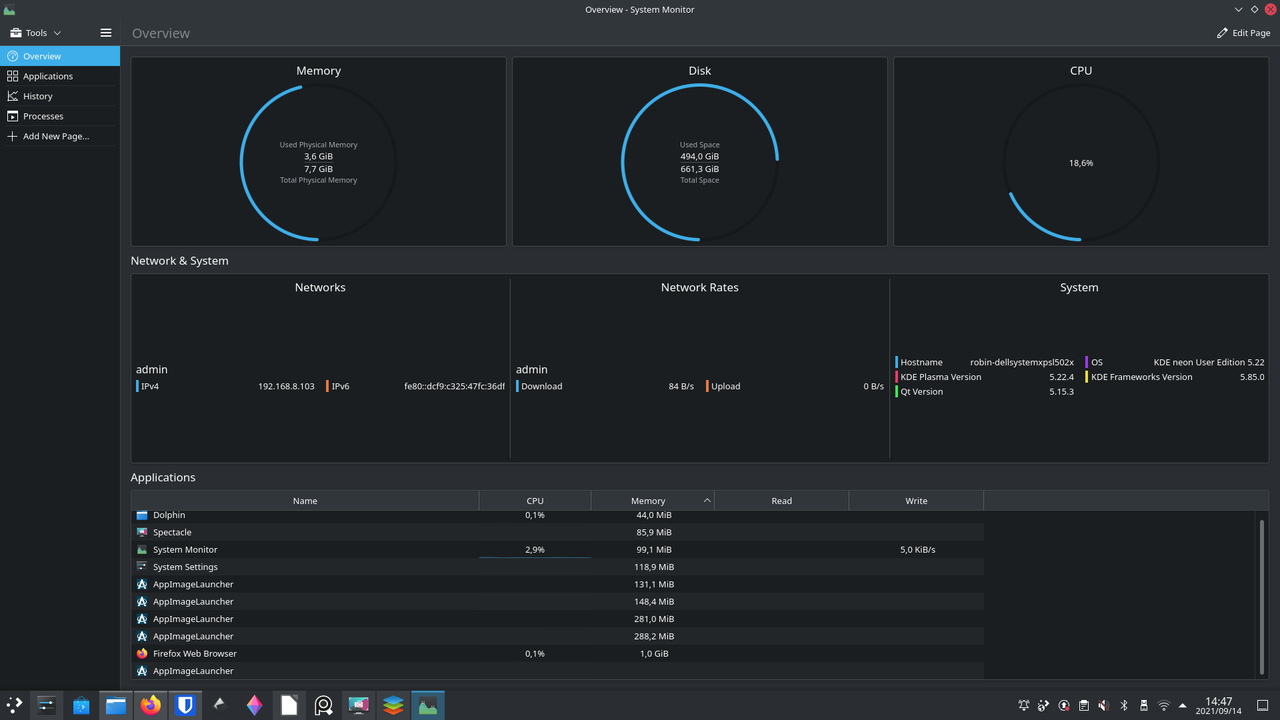The image size is (1280, 720).
Task: Switch to System Monitor taskbar entry
Action: pyautogui.click(x=428, y=706)
